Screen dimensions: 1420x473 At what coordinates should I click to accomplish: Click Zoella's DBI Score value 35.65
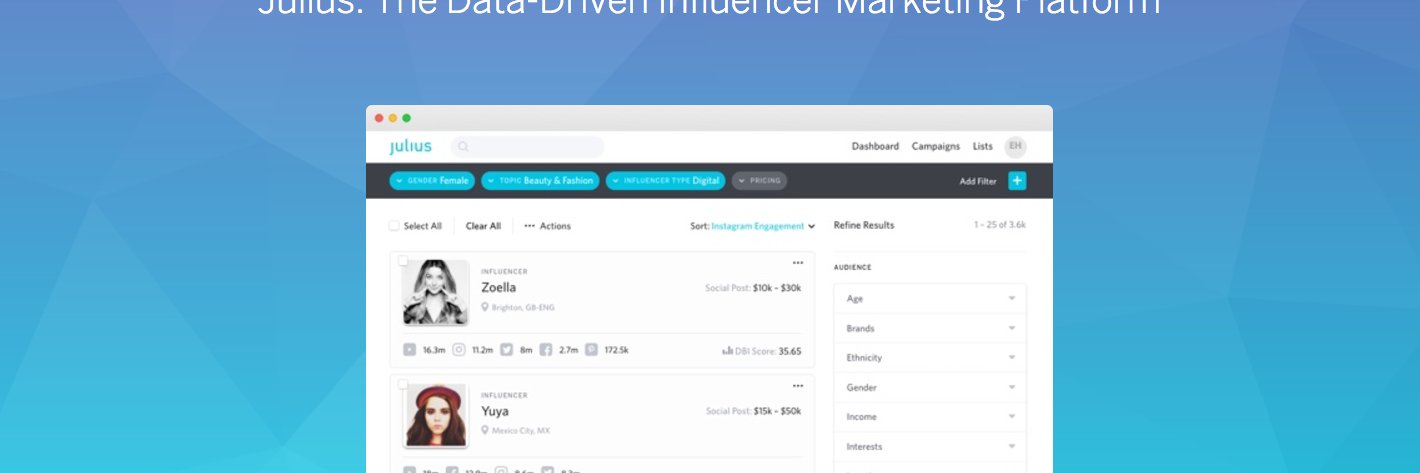tap(790, 351)
